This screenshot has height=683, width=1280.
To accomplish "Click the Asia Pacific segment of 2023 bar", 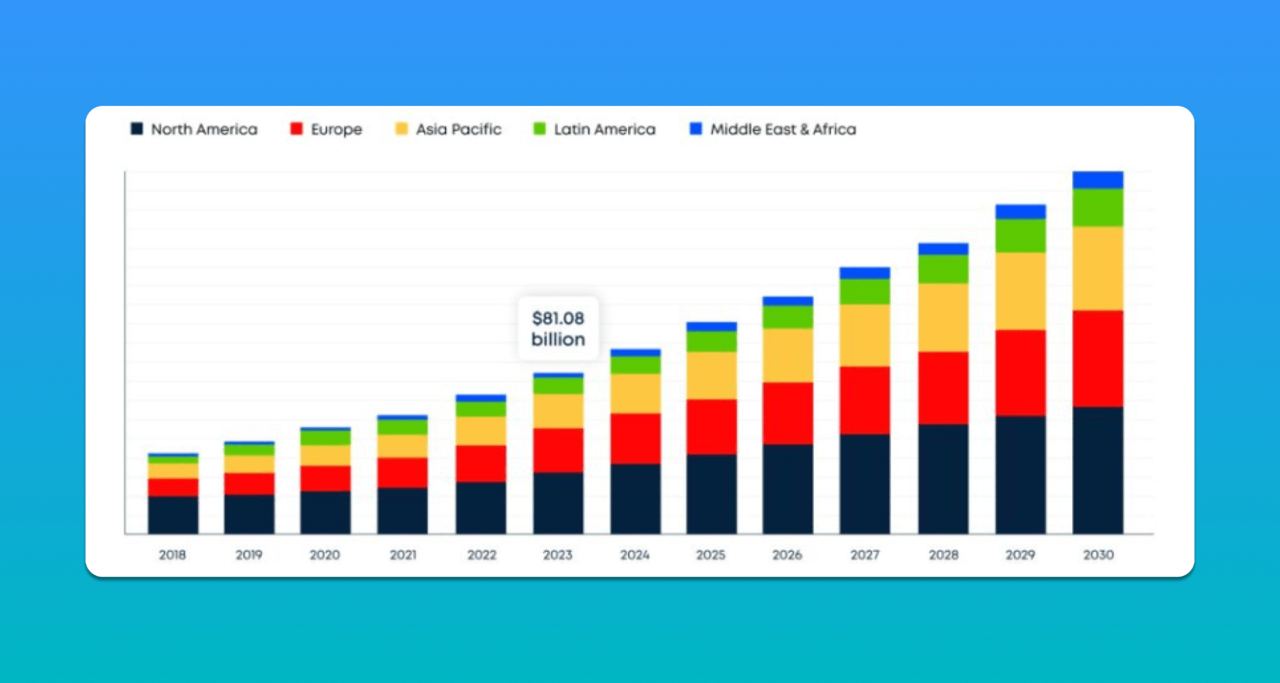I will pos(558,411).
